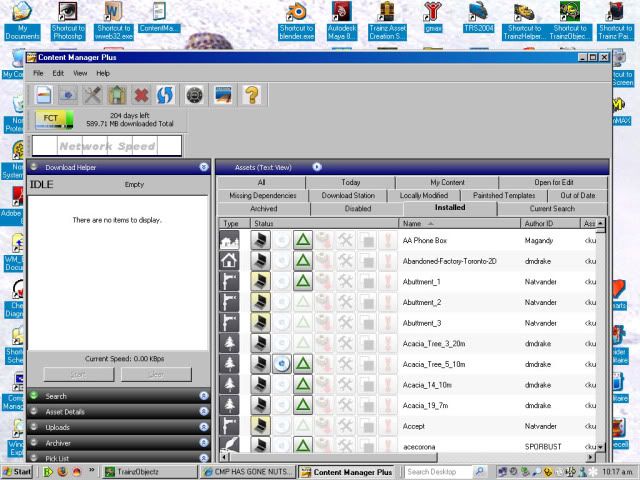Click green triangle status icon for AA Phone Box

pyautogui.click(x=302, y=241)
